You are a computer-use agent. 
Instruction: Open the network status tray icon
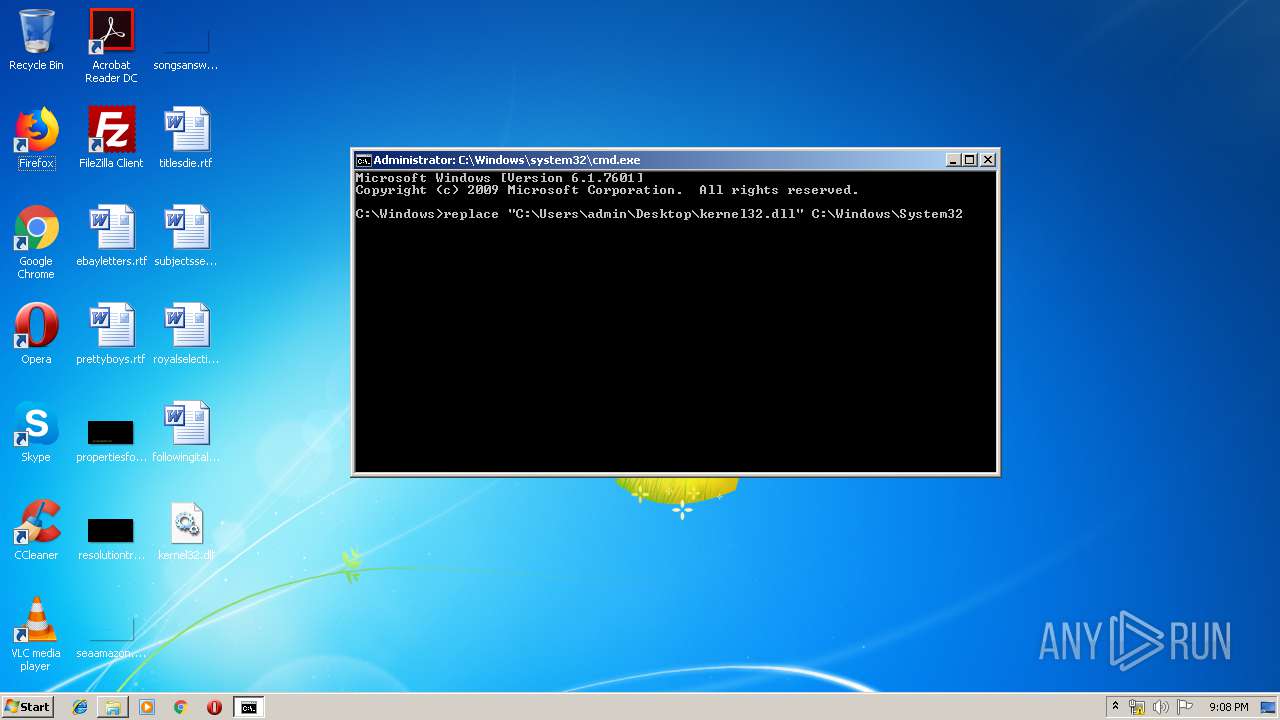(1137, 707)
